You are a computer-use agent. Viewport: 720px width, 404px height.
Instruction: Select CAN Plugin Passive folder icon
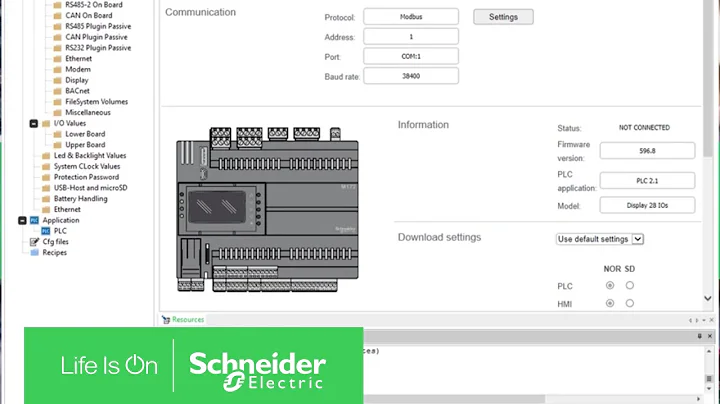click(x=57, y=37)
